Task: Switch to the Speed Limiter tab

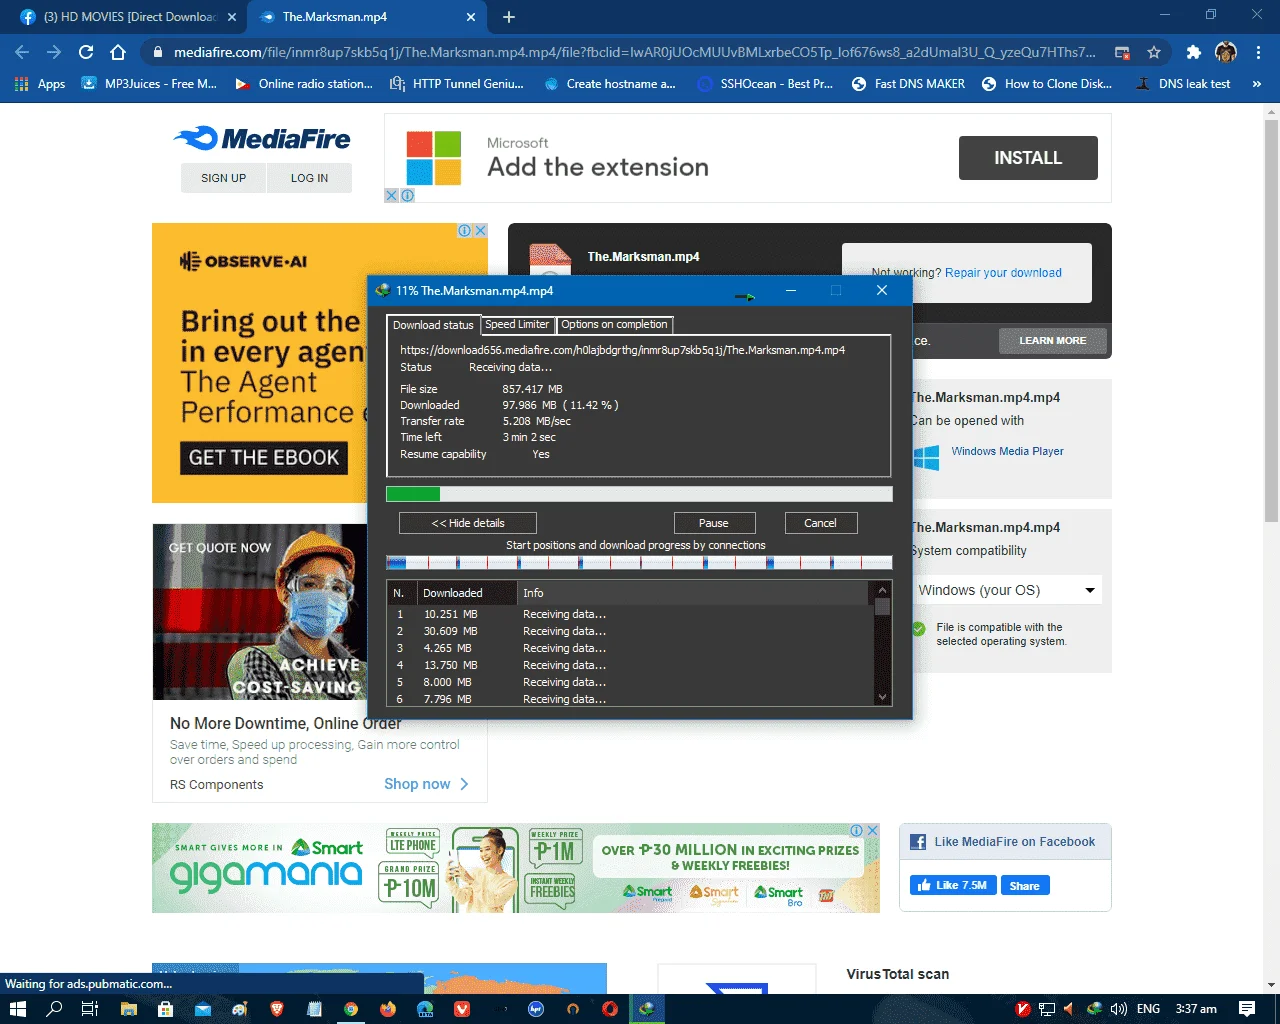Action: pyautogui.click(x=517, y=324)
